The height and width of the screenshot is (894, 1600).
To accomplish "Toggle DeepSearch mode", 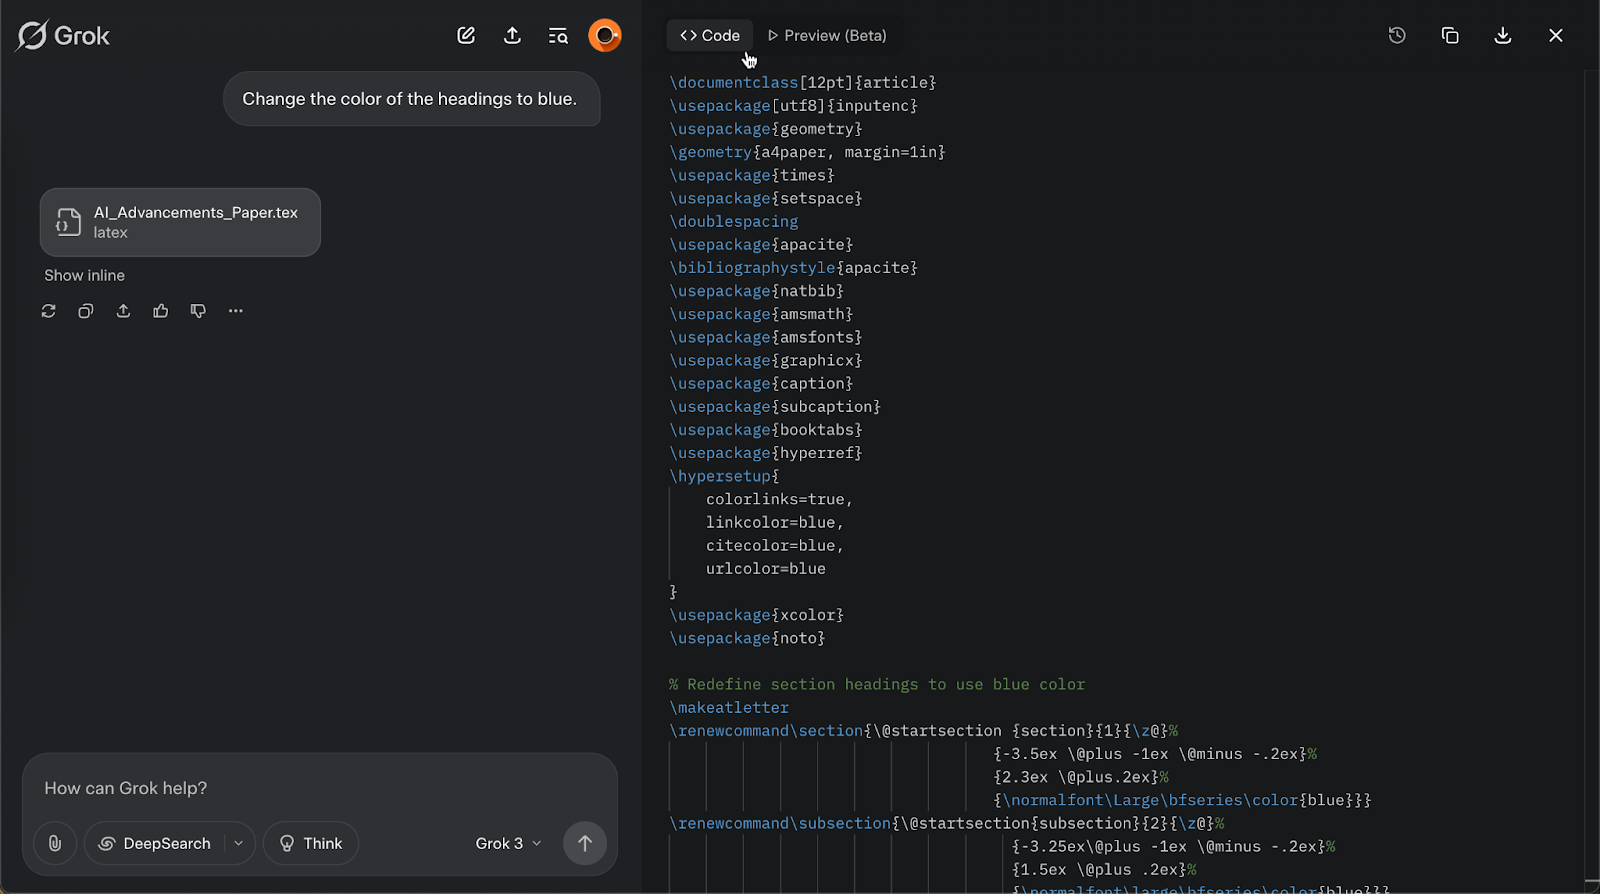I will [x=155, y=843].
